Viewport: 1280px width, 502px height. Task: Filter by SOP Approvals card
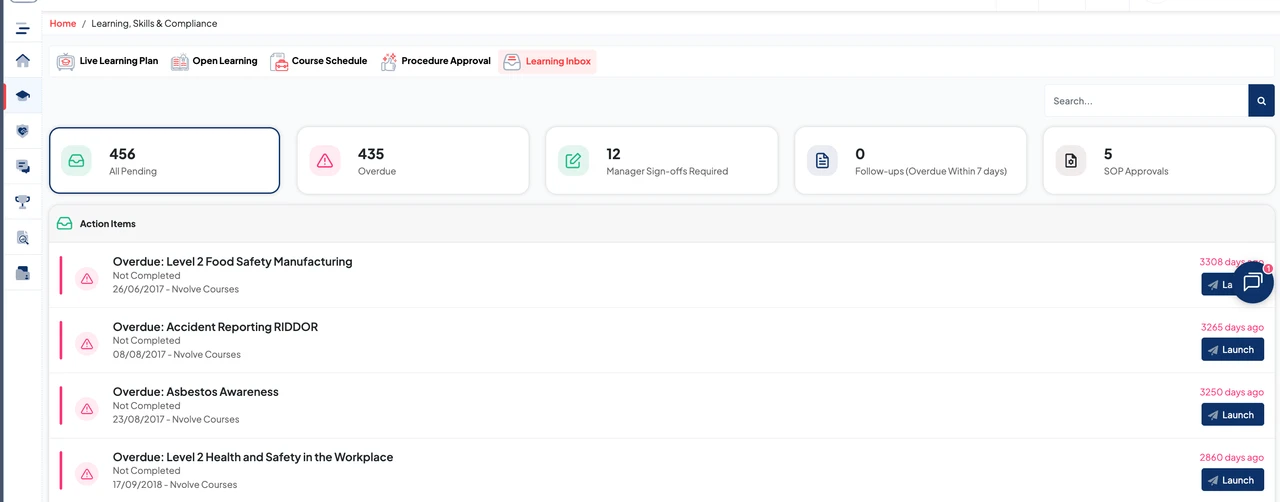(x=1159, y=160)
